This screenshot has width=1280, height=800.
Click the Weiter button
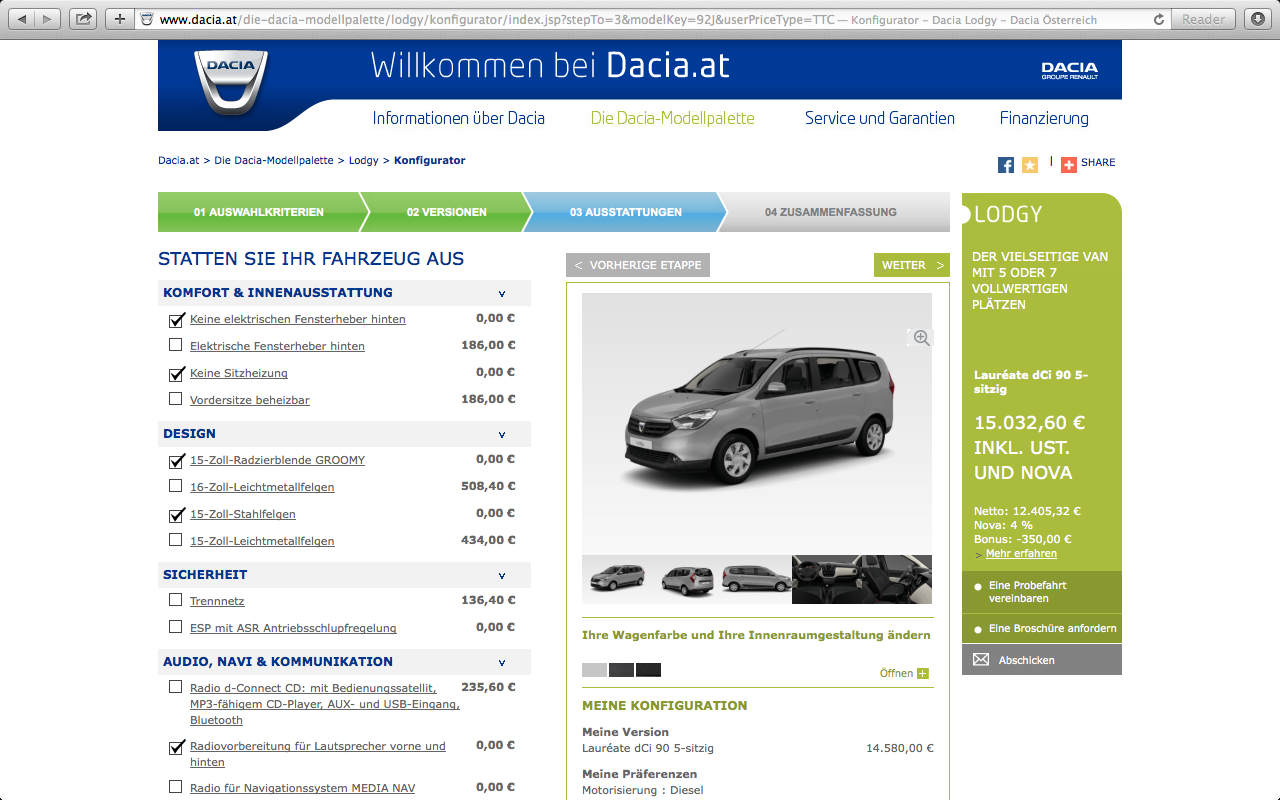point(911,265)
